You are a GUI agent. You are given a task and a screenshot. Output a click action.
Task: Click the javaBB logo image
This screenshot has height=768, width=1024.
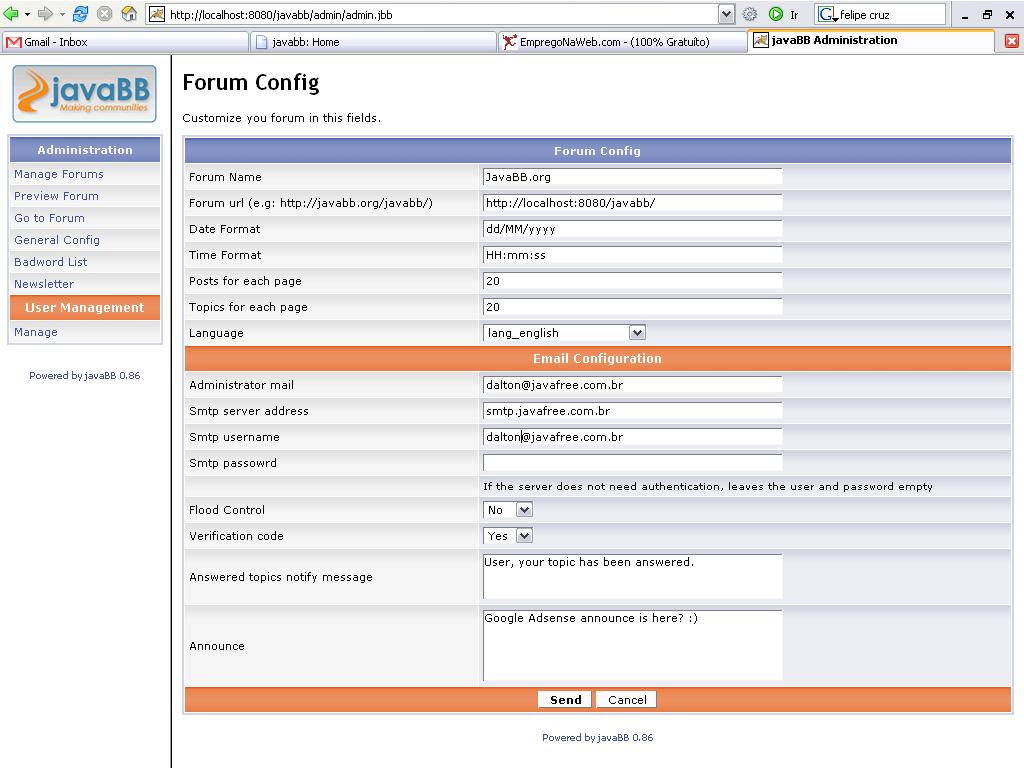coord(85,93)
